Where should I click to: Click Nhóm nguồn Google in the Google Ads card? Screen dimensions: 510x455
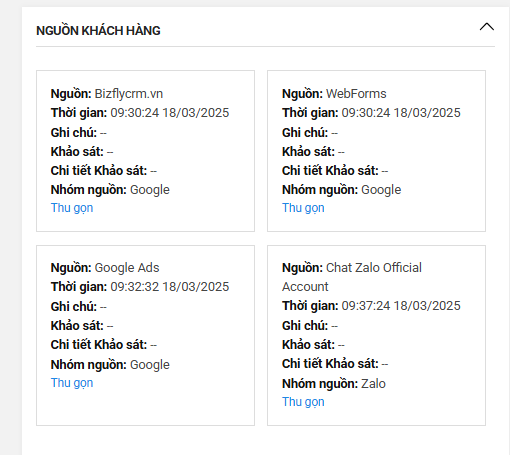click(110, 365)
